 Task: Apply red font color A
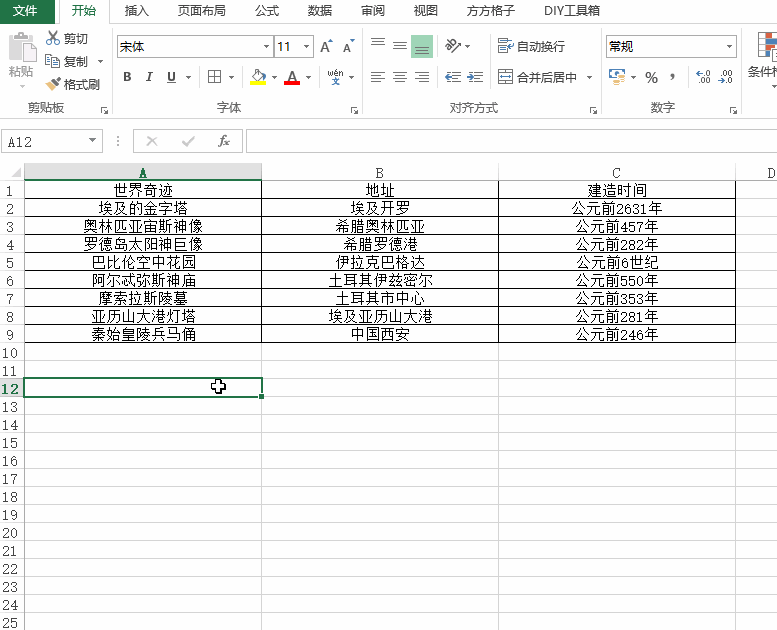click(x=292, y=77)
